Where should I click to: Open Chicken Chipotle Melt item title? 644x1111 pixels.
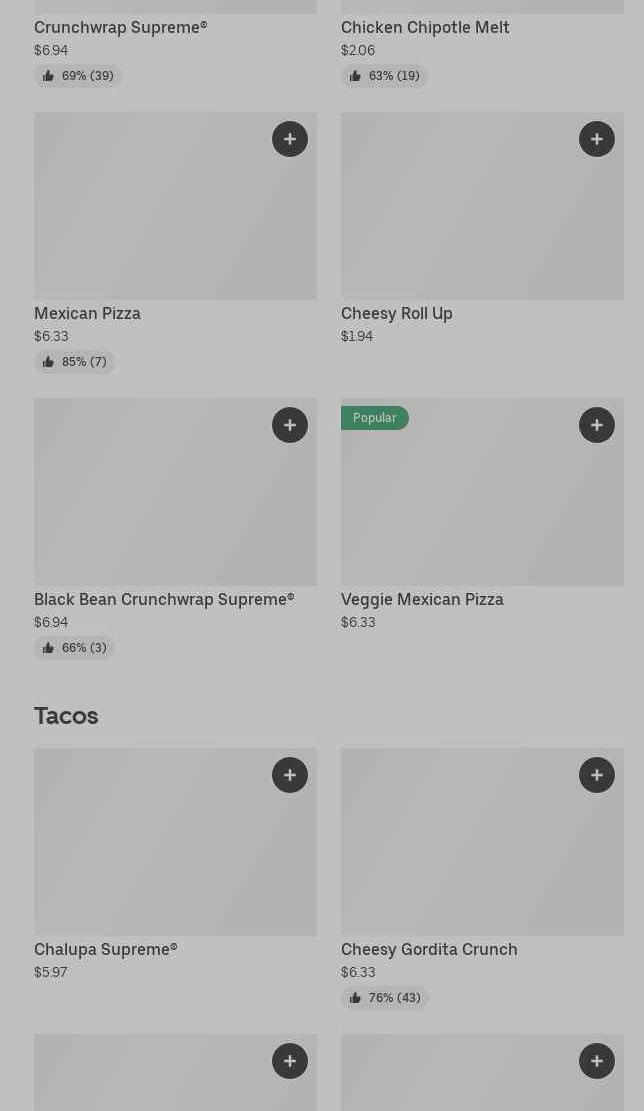tap(425, 27)
